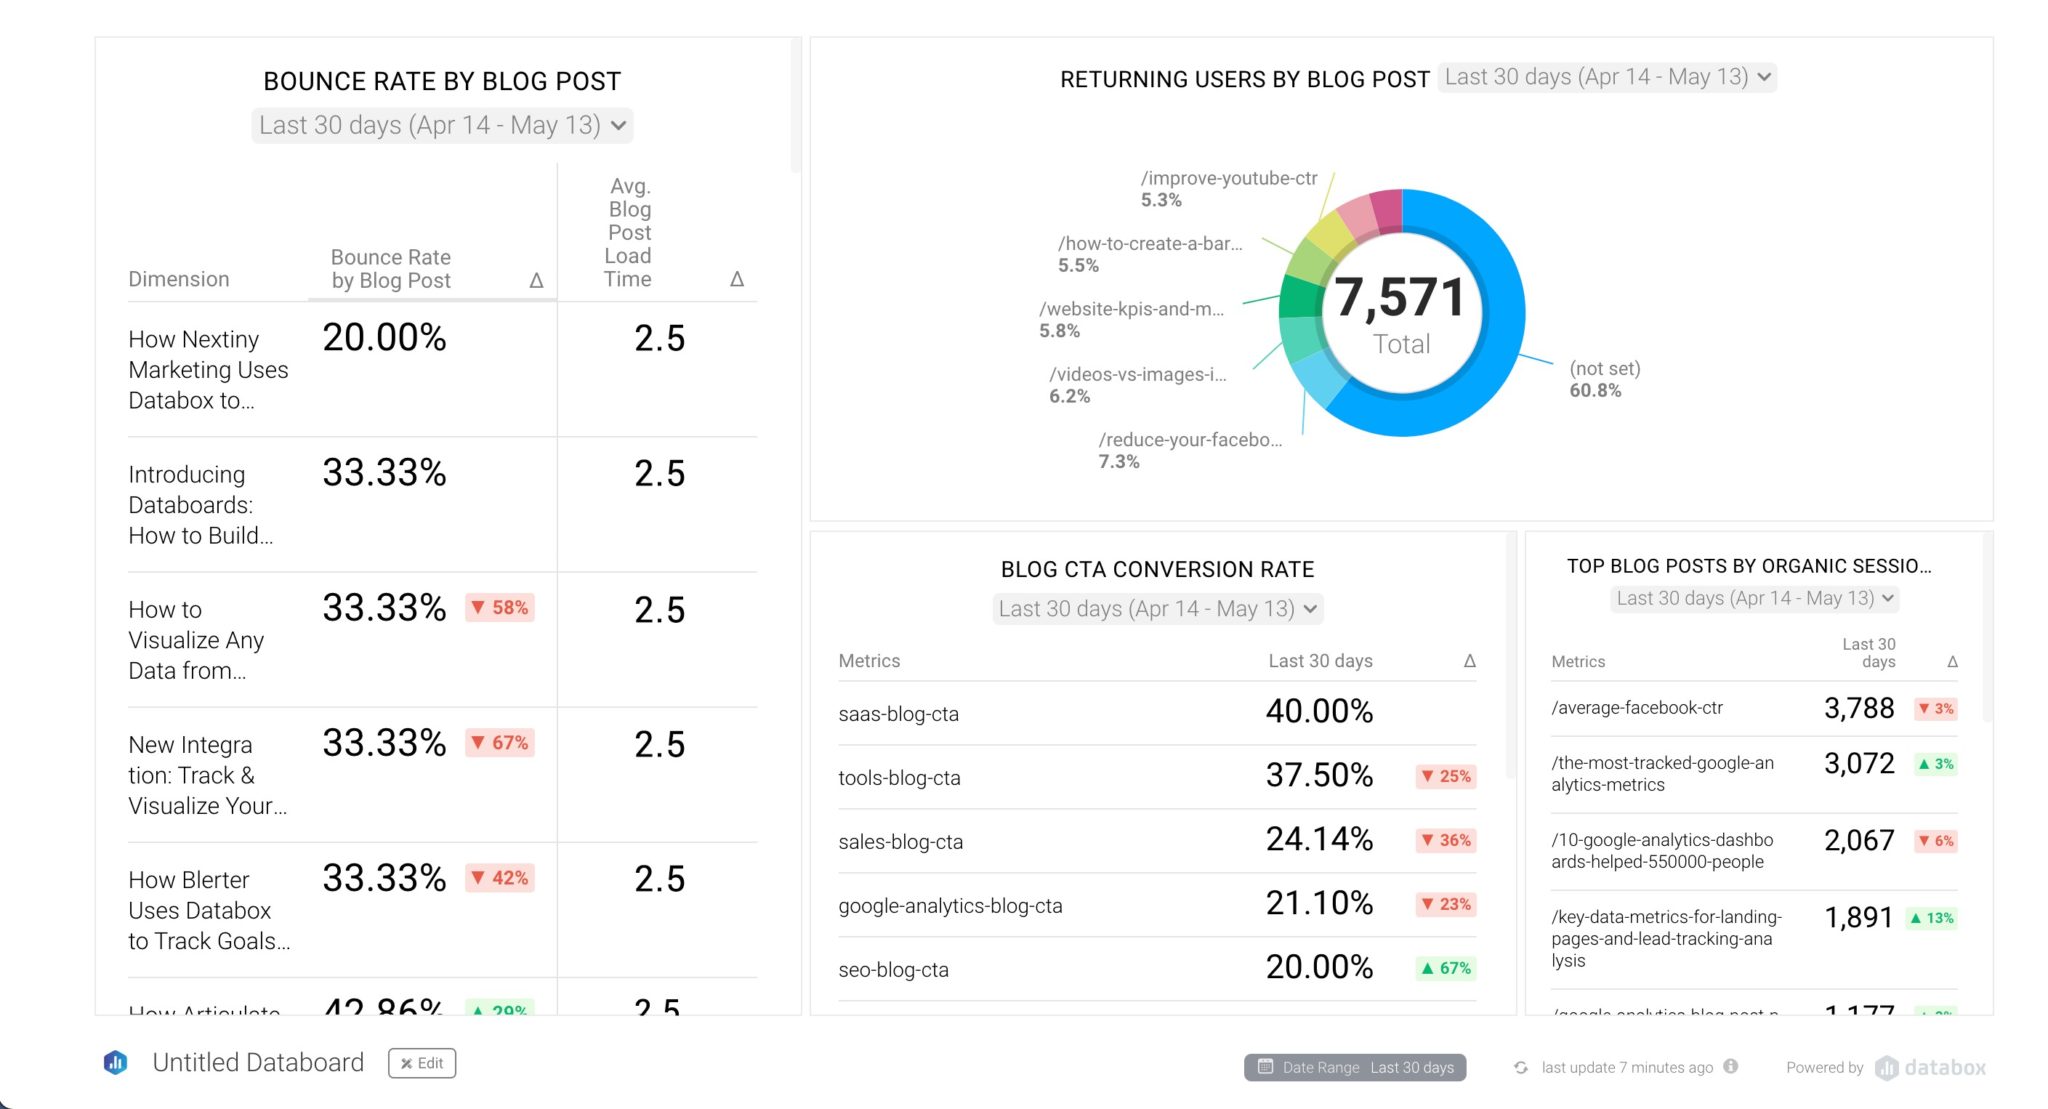Screen dimensions: 2048x1109
Task: Click the Edit button next to Untitled Databoard
Action: click(x=422, y=1063)
